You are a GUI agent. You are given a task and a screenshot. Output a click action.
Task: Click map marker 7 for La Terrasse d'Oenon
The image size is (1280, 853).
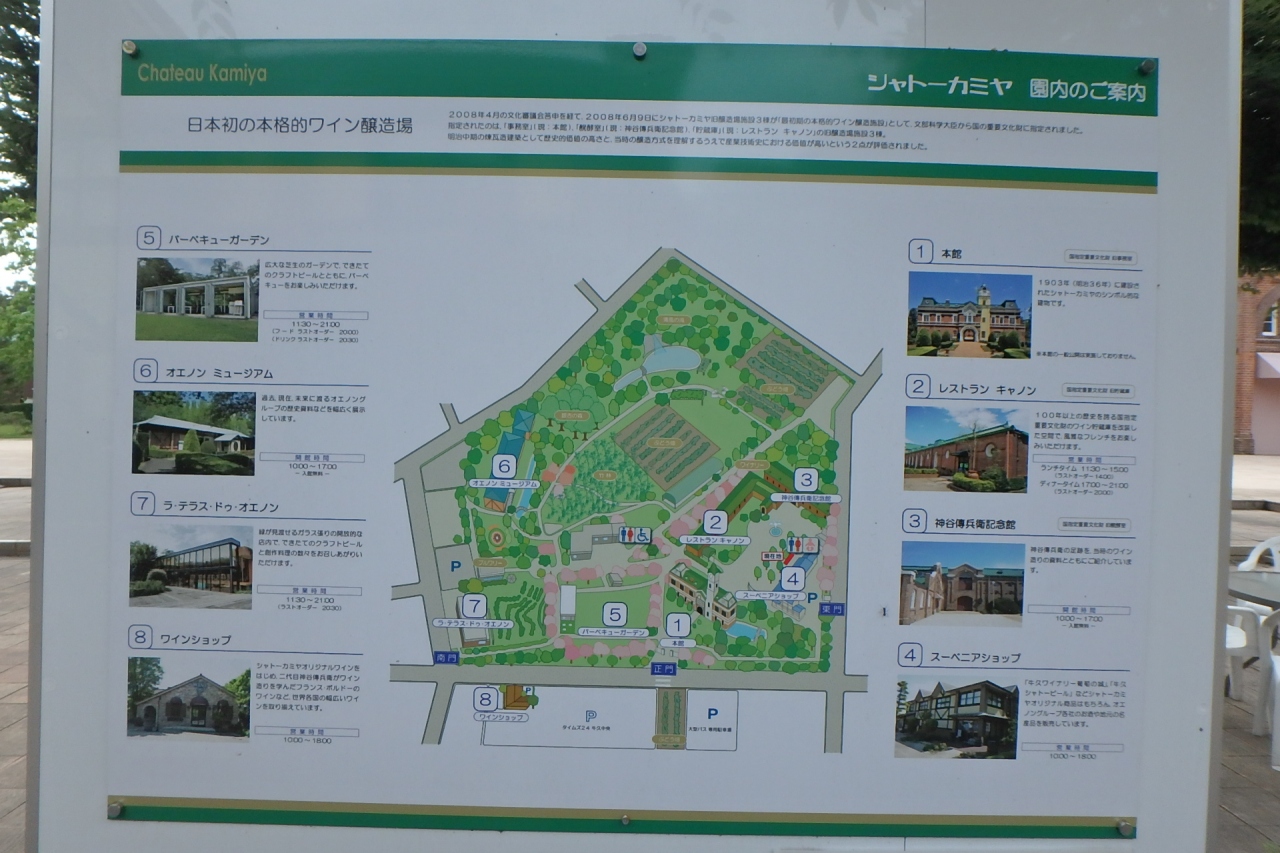474,606
